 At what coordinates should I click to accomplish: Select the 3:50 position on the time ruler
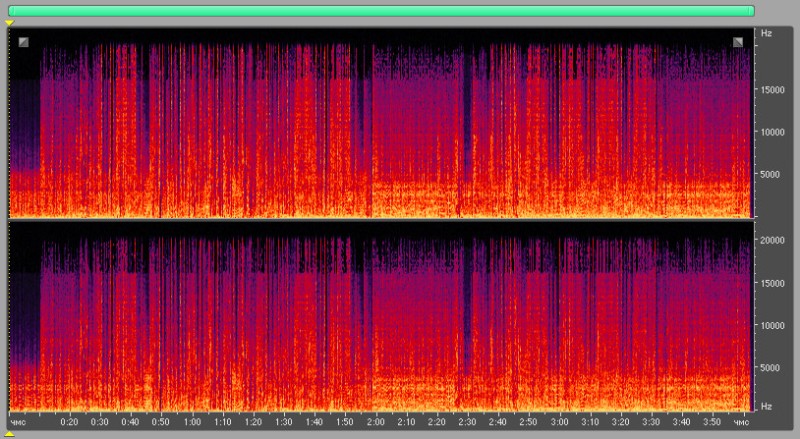(x=713, y=422)
